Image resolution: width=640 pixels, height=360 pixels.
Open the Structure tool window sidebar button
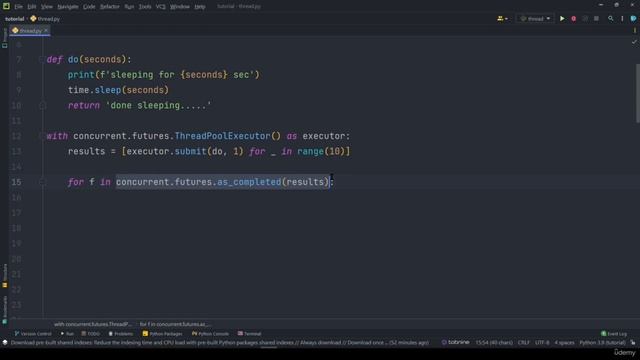pos(4,276)
